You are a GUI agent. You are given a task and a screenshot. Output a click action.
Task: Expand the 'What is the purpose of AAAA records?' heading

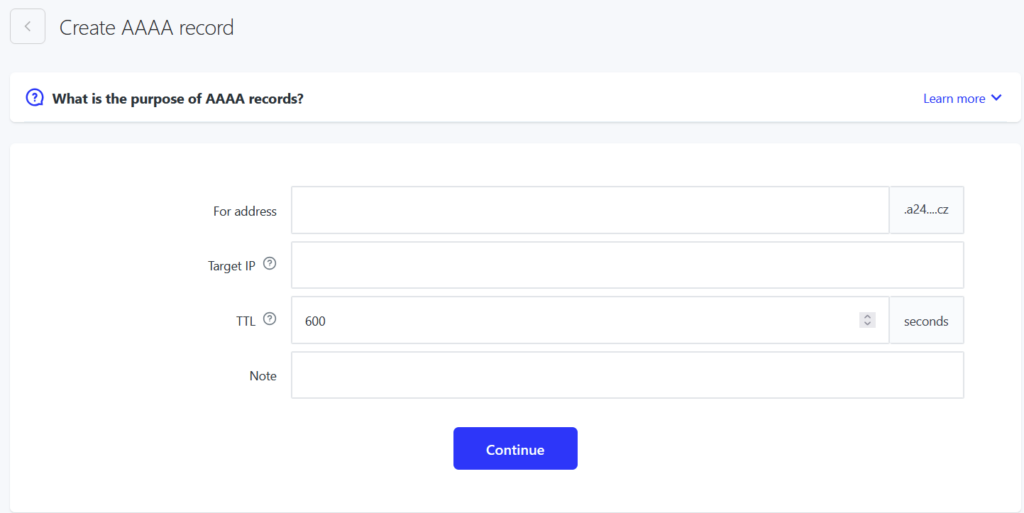178,99
